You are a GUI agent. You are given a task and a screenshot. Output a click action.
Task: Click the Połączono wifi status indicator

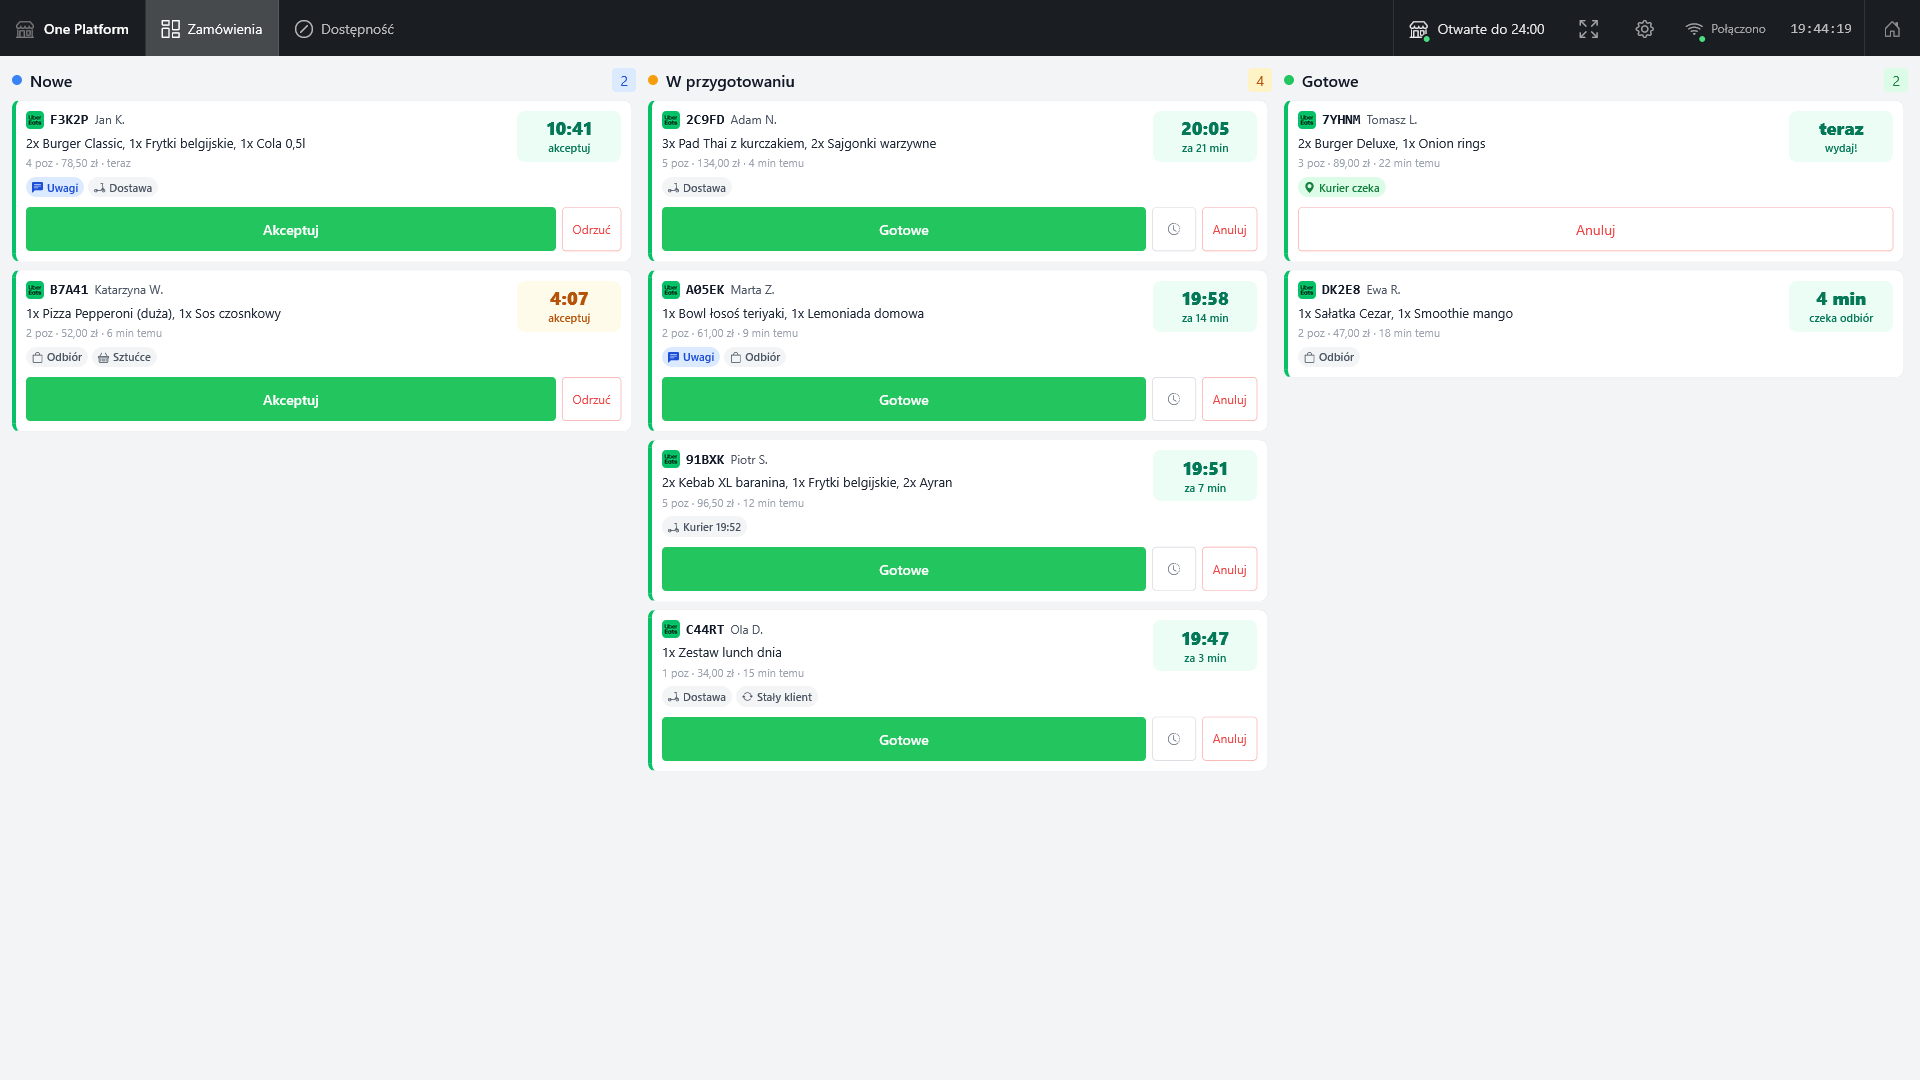point(1725,29)
